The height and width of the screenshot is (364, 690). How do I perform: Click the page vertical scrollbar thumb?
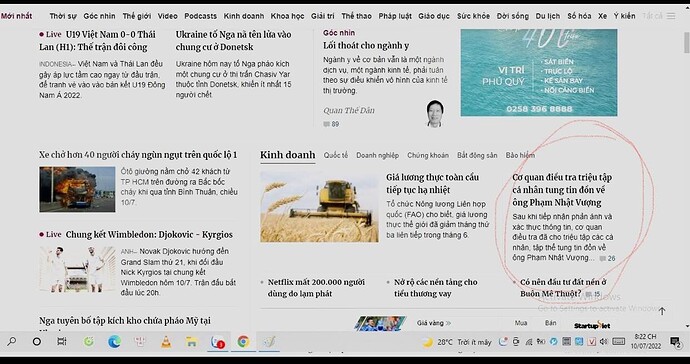(x=686, y=43)
